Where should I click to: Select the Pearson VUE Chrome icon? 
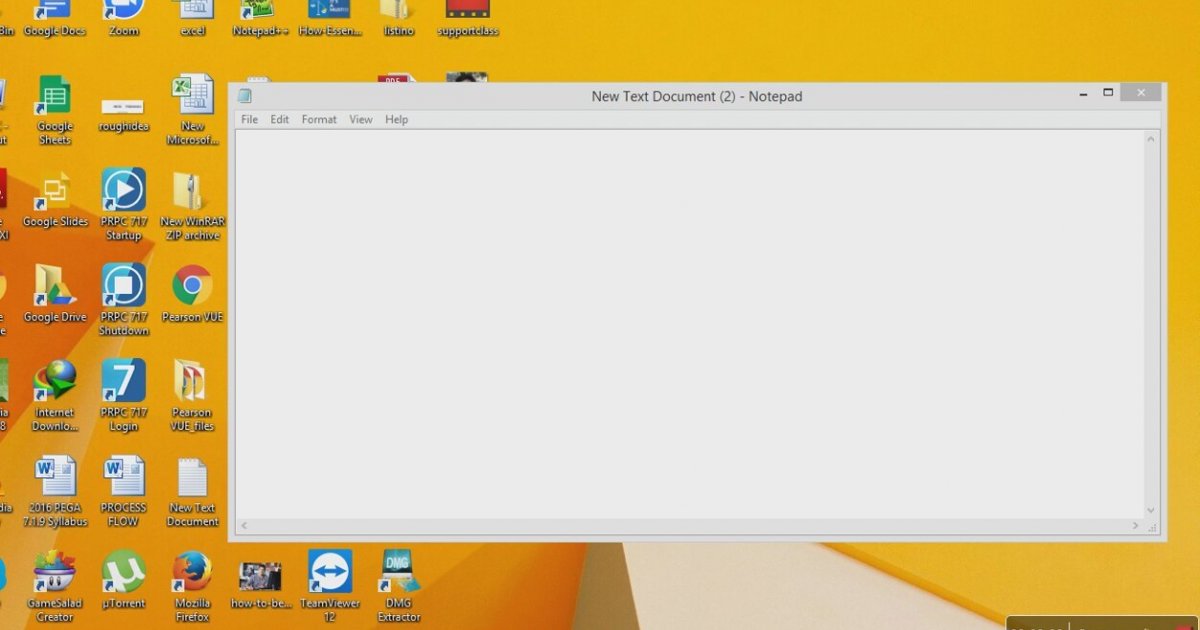click(192, 293)
